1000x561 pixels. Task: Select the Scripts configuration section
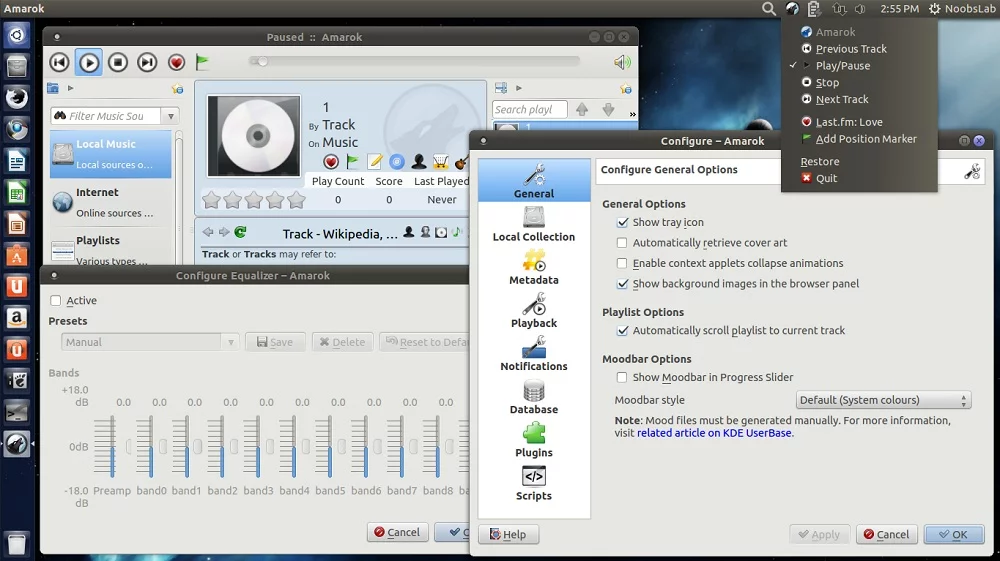(x=534, y=483)
